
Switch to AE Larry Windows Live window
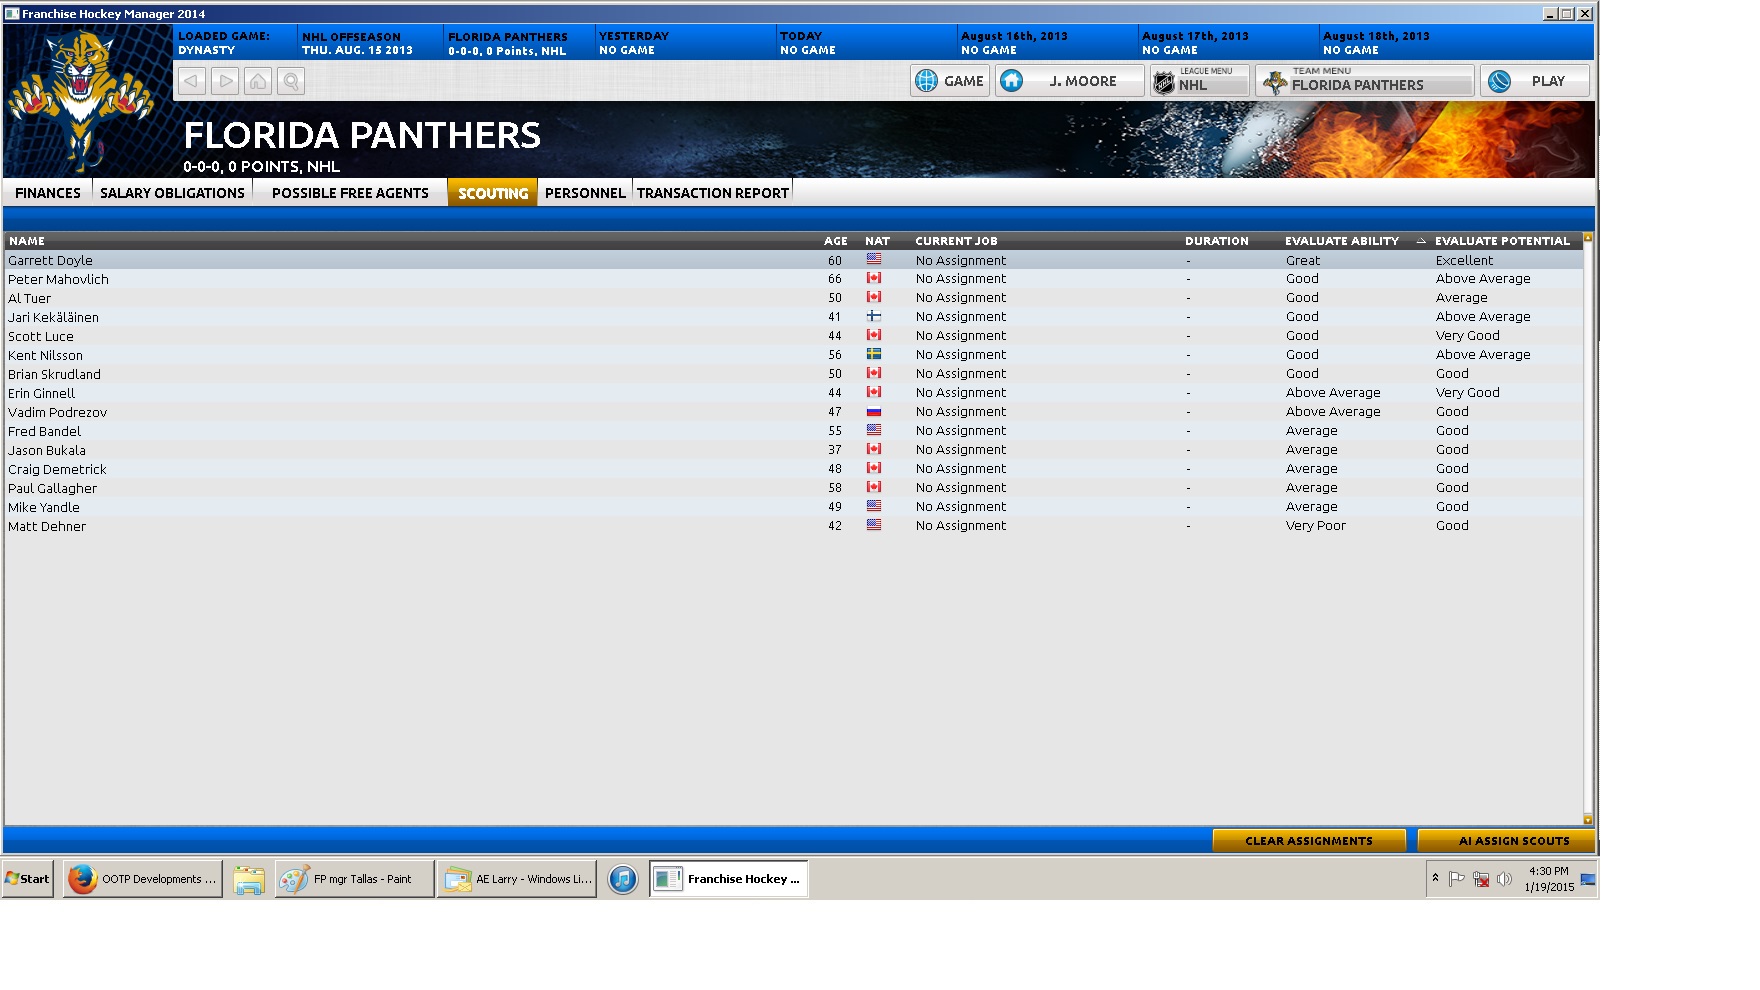(x=517, y=879)
